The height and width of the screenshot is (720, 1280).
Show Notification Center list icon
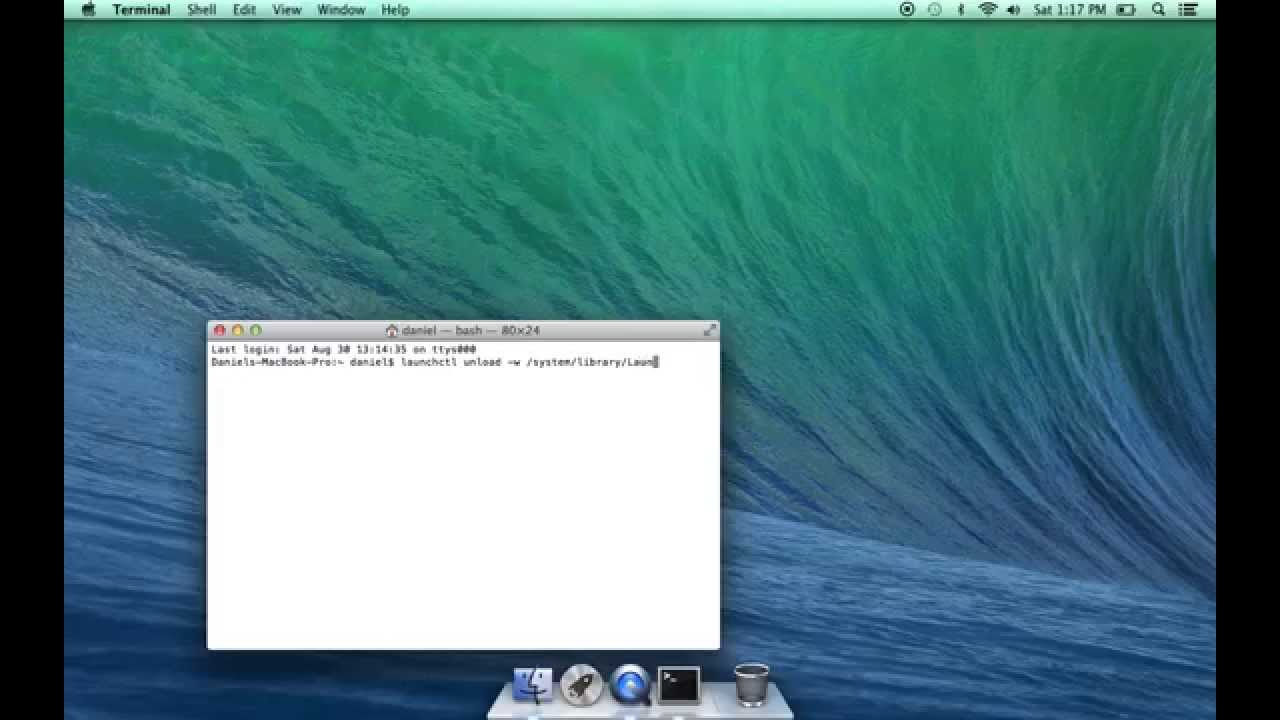pos(1188,10)
